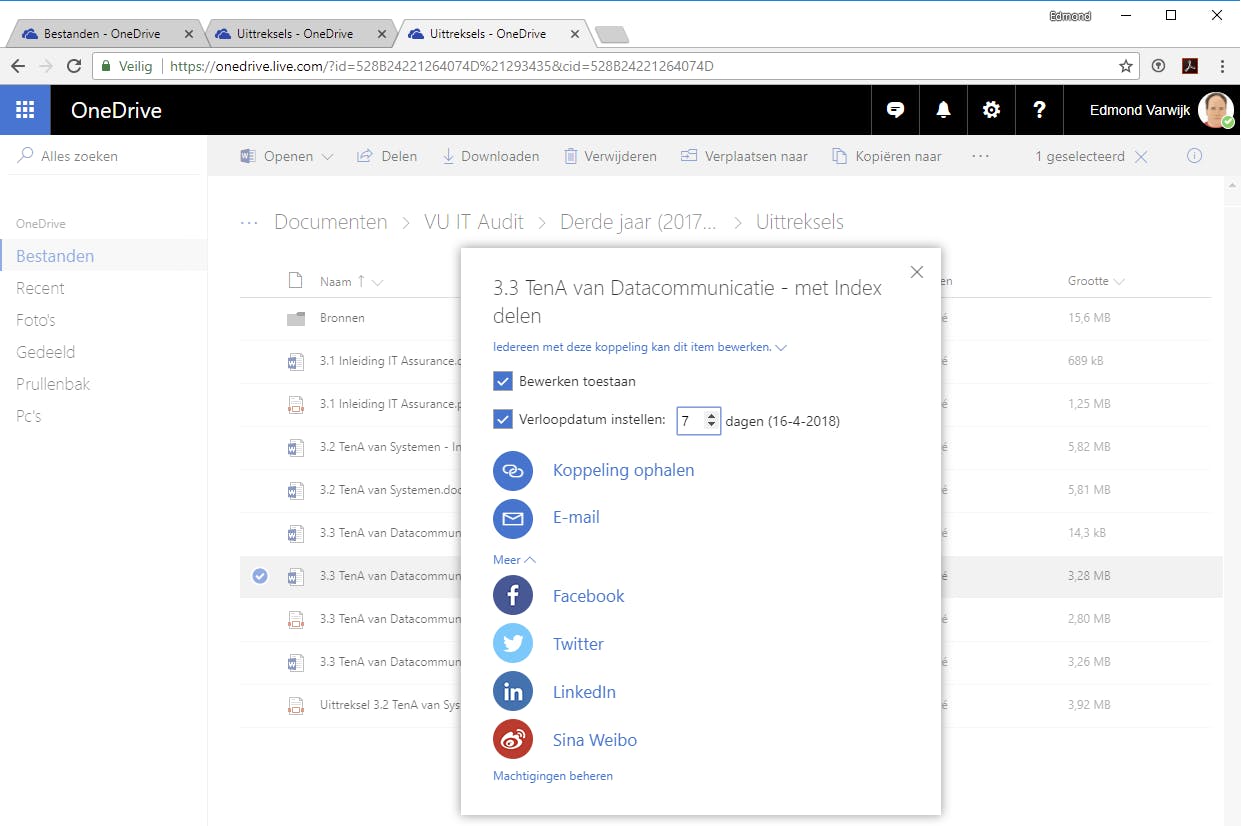Screen dimensions: 1241x826
Task: Increase the expiration days stepper
Action: pos(711,415)
